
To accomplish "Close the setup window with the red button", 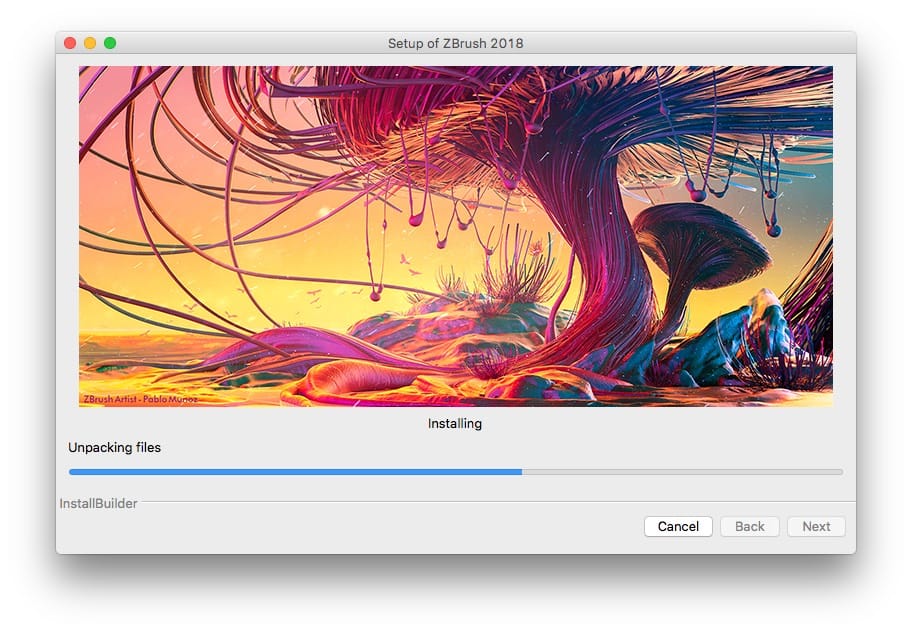I will tap(70, 43).
